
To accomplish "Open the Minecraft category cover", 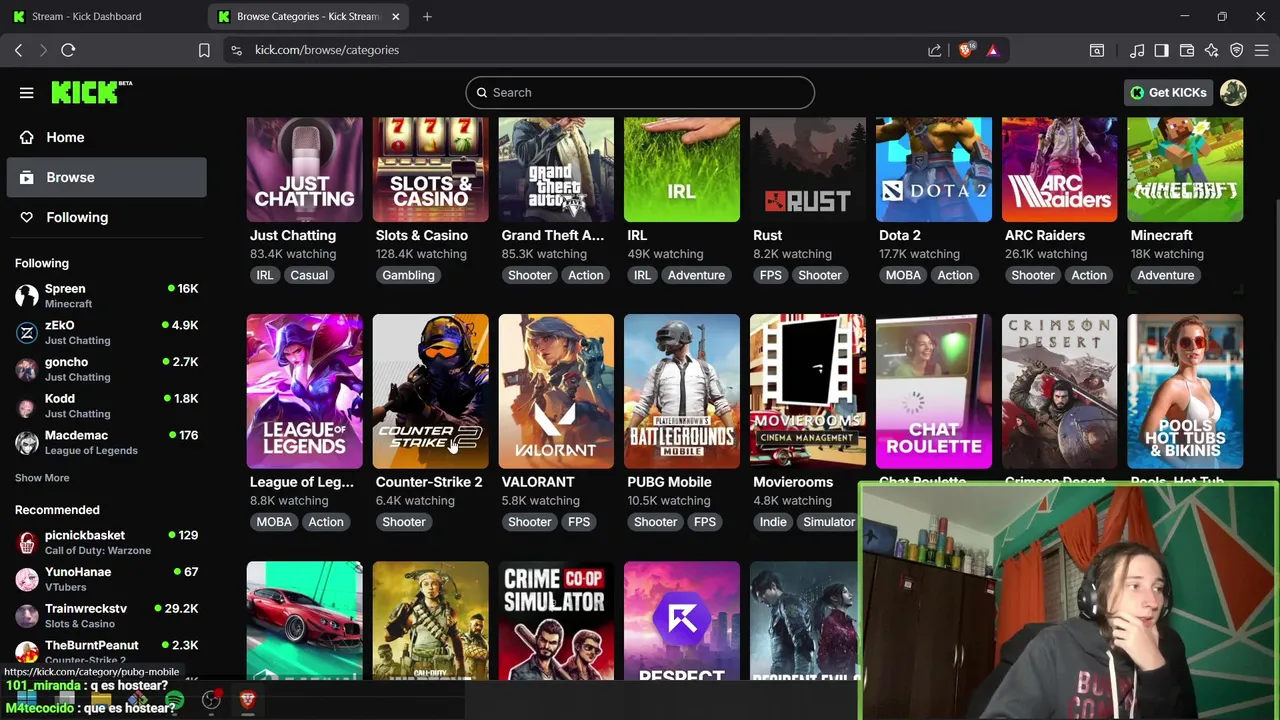I will 1185,169.
